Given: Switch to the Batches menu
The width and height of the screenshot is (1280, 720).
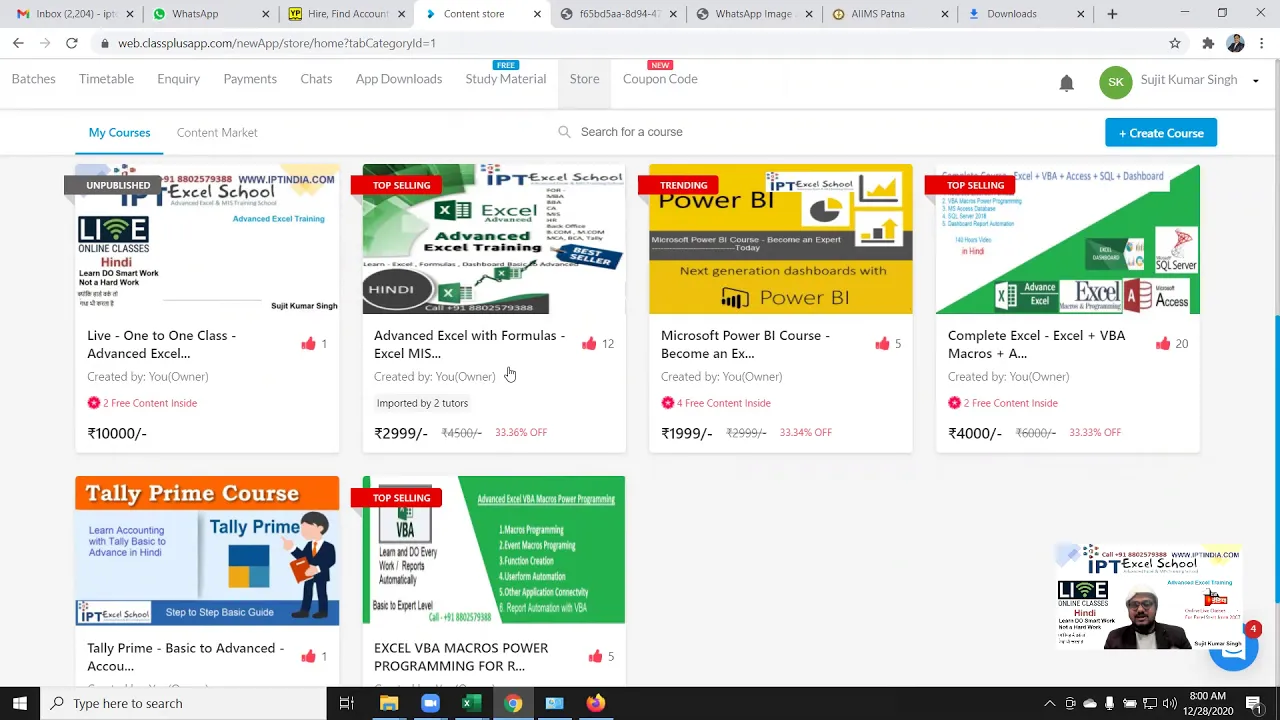Looking at the screenshot, I should (x=33, y=79).
